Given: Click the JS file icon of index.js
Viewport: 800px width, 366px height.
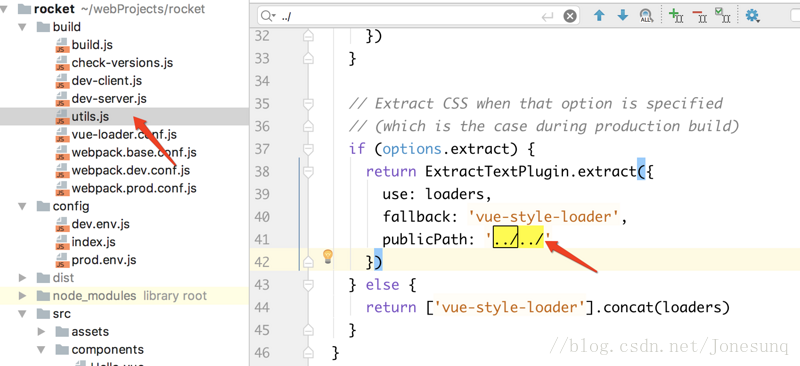Looking at the screenshot, I should [62, 242].
